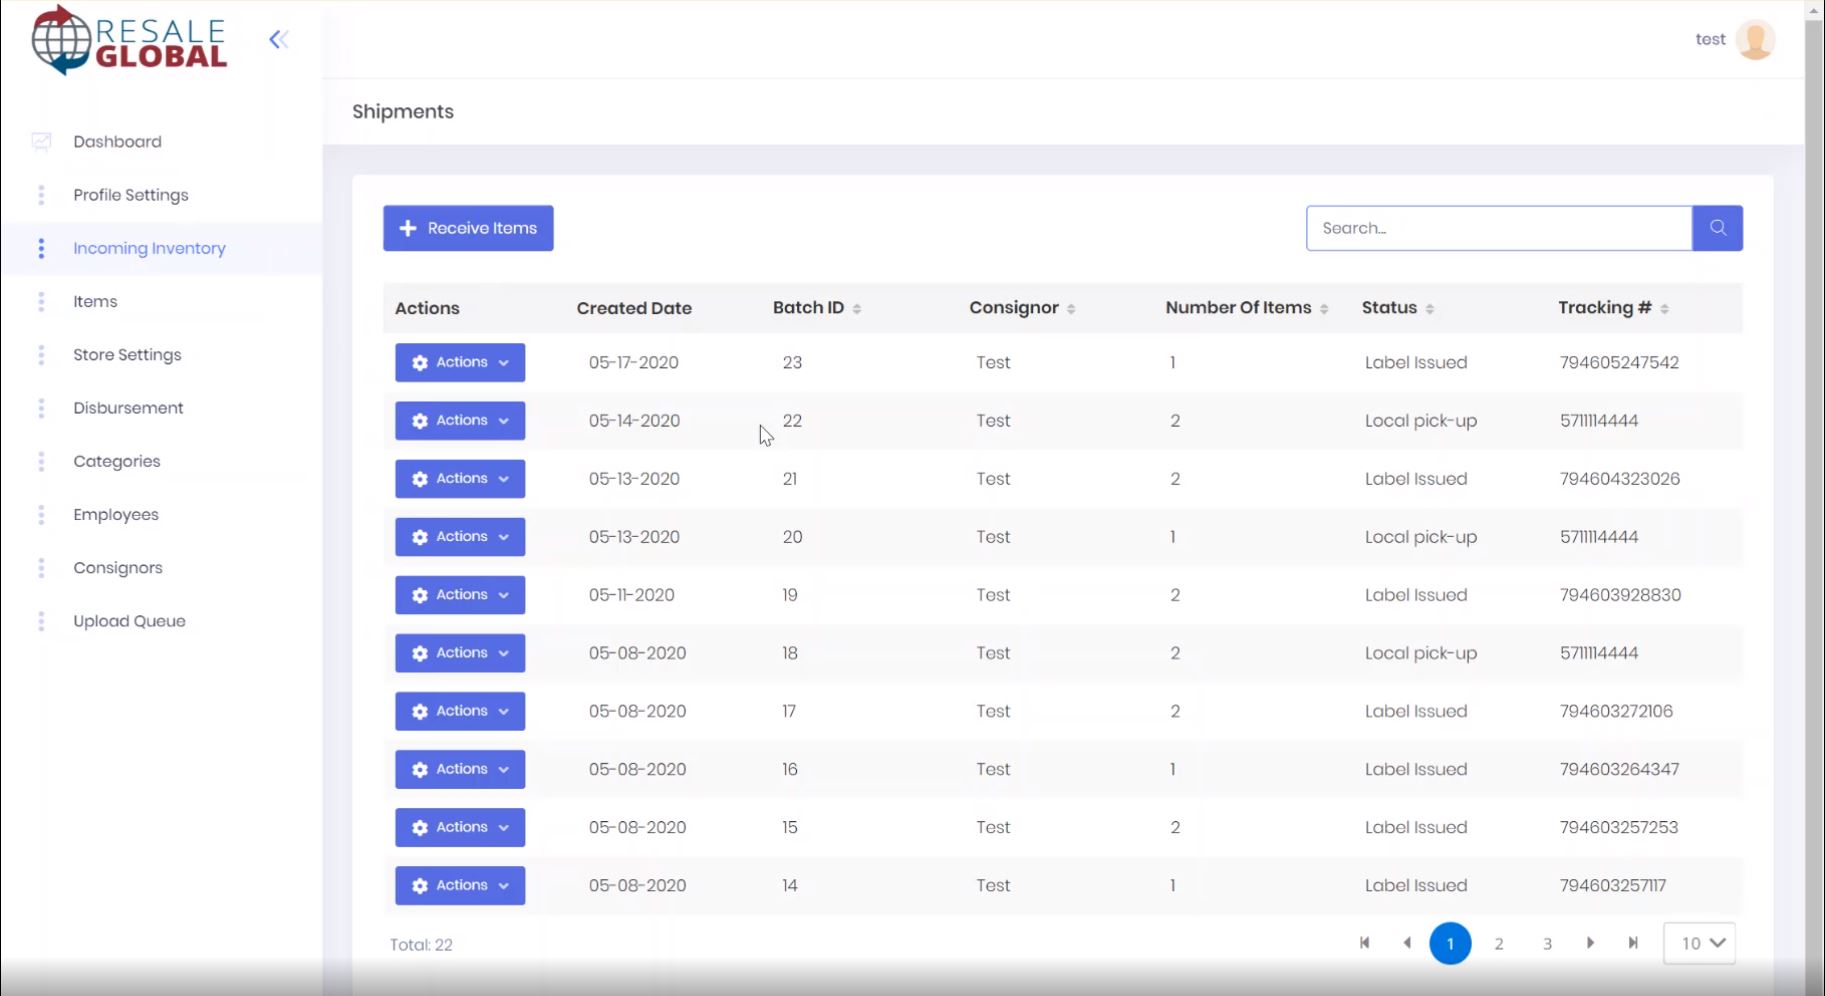Open Actions dropdown for batch 23
The height and width of the screenshot is (996, 1825).
460,363
